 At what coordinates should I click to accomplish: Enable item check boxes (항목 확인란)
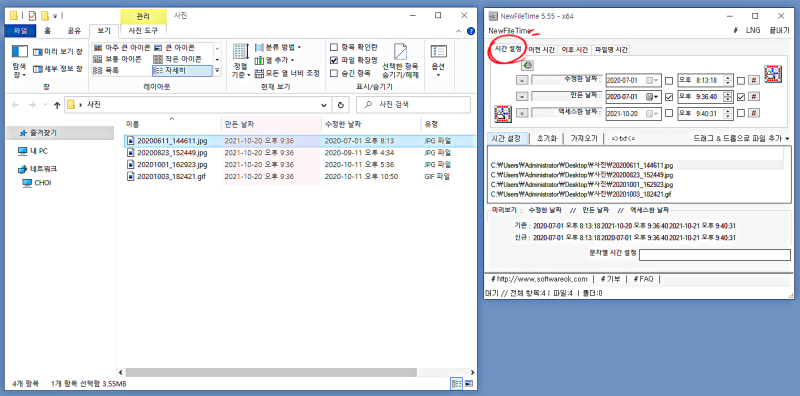(334, 47)
